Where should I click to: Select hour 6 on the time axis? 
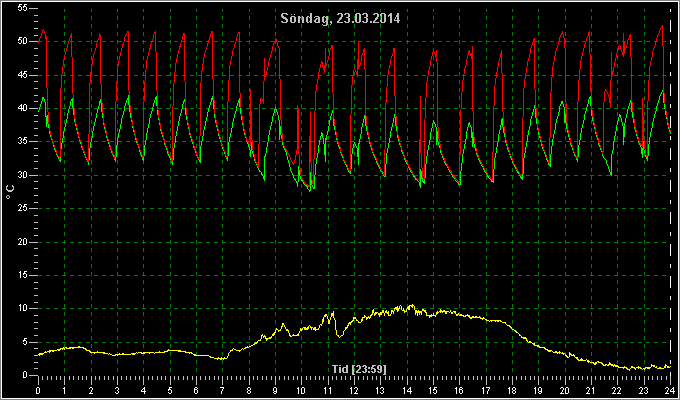coord(196,390)
